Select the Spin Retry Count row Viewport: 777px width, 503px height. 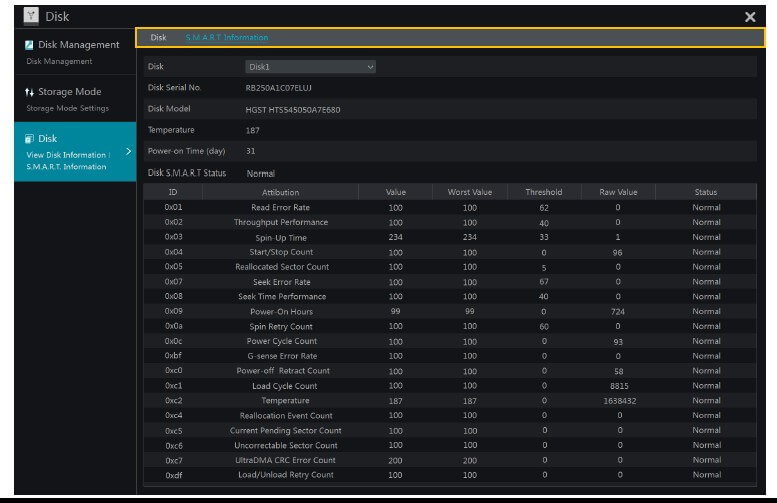(450, 327)
